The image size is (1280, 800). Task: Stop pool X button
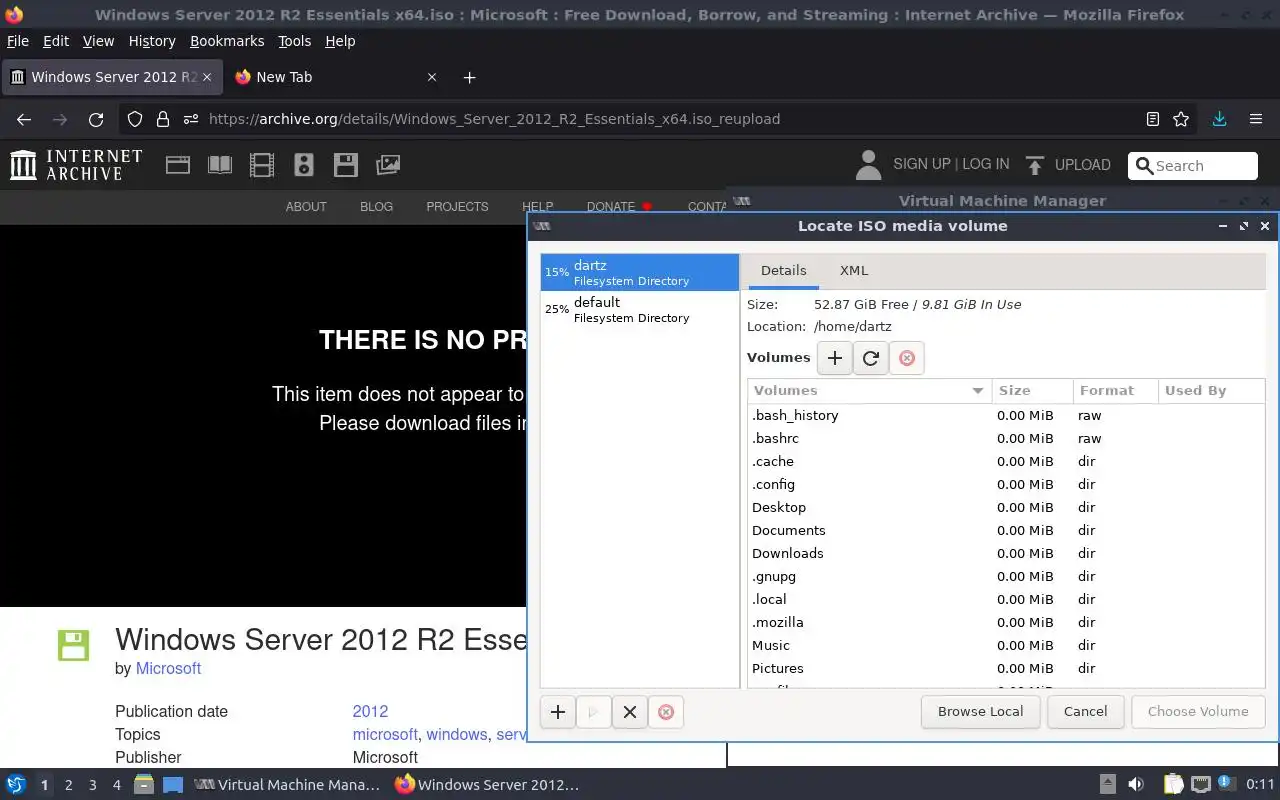pos(630,712)
